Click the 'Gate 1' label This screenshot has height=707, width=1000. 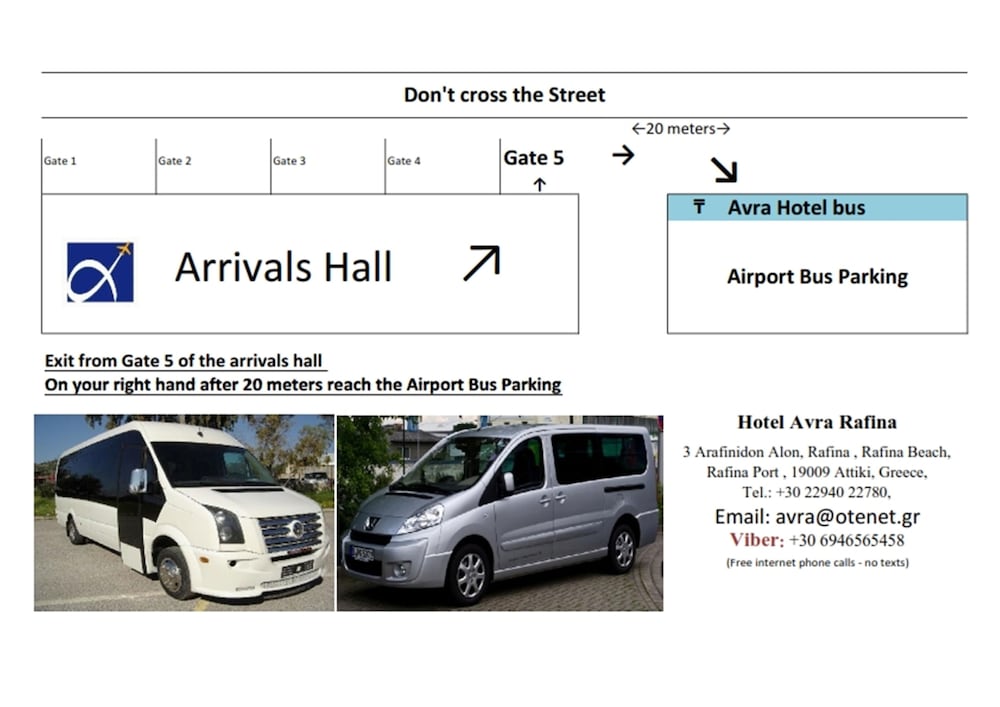(60, 161)
